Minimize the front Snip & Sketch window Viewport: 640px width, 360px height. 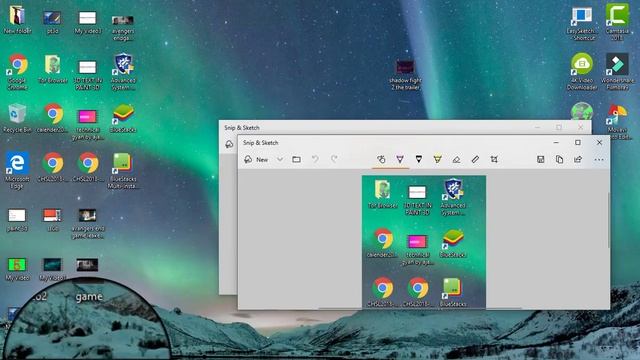[x=556, y=142]
